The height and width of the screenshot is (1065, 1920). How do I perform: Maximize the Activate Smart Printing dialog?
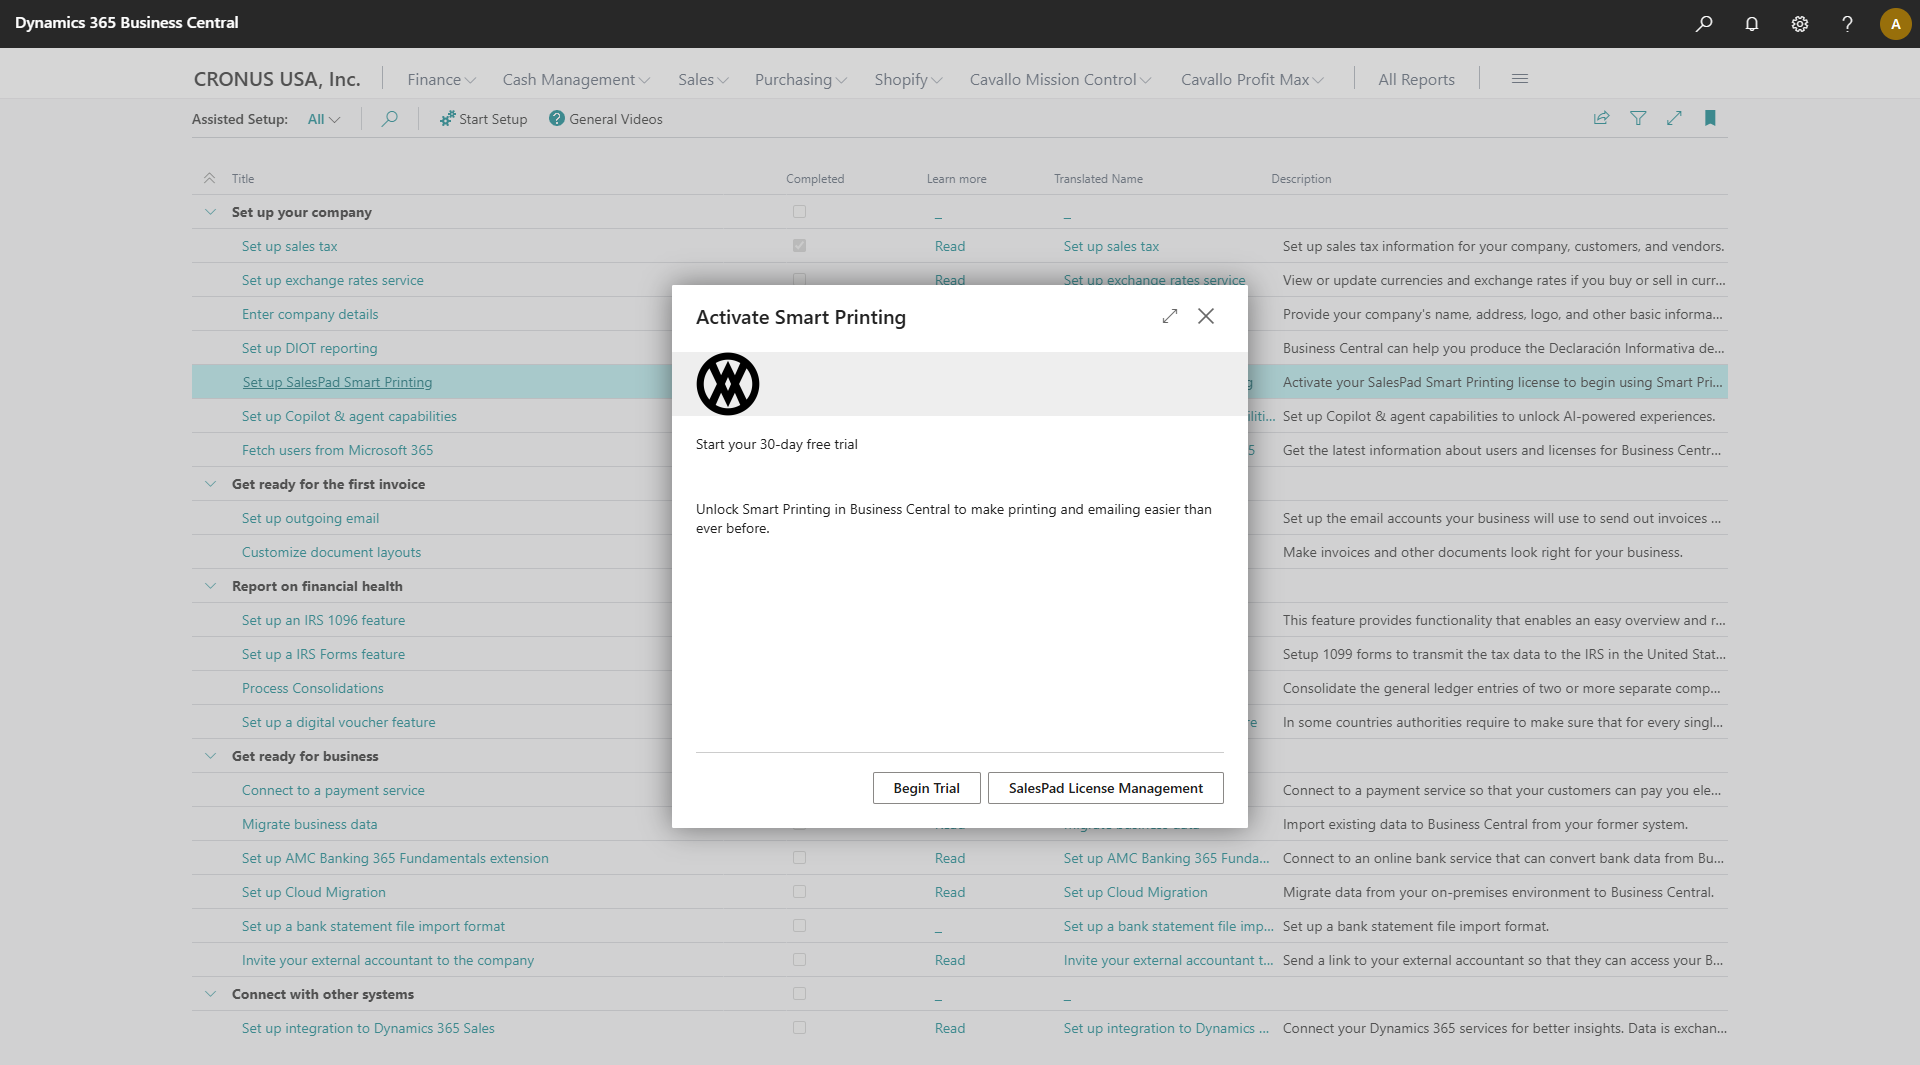tap(1170, 316)
